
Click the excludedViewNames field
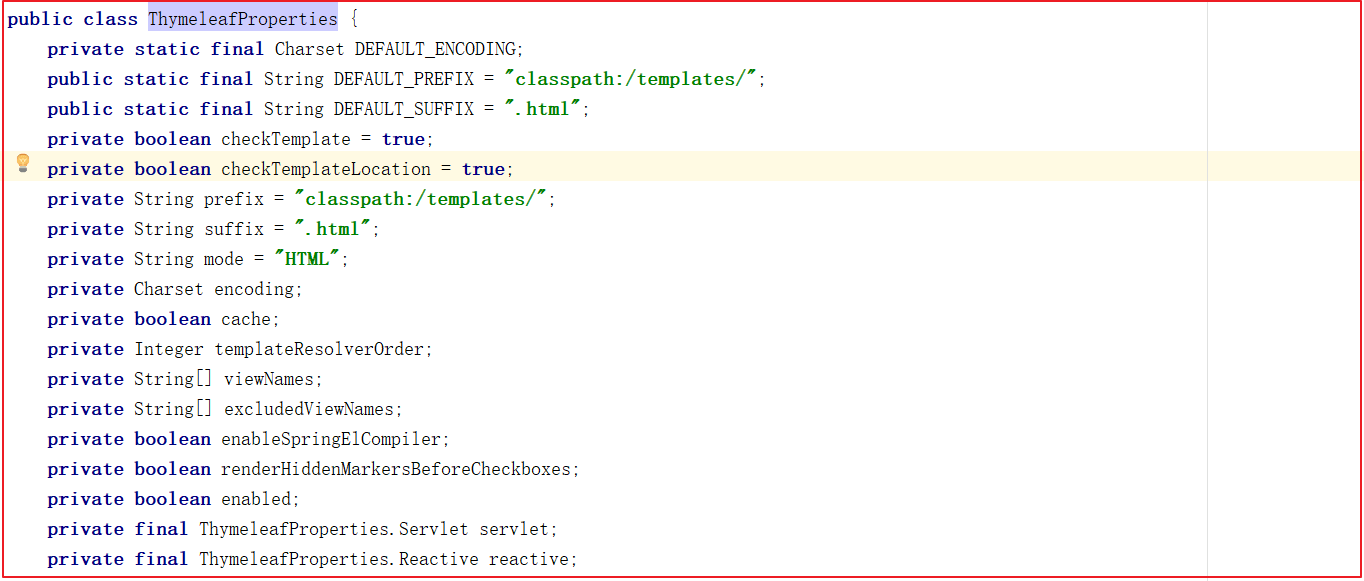click(310, 409)
